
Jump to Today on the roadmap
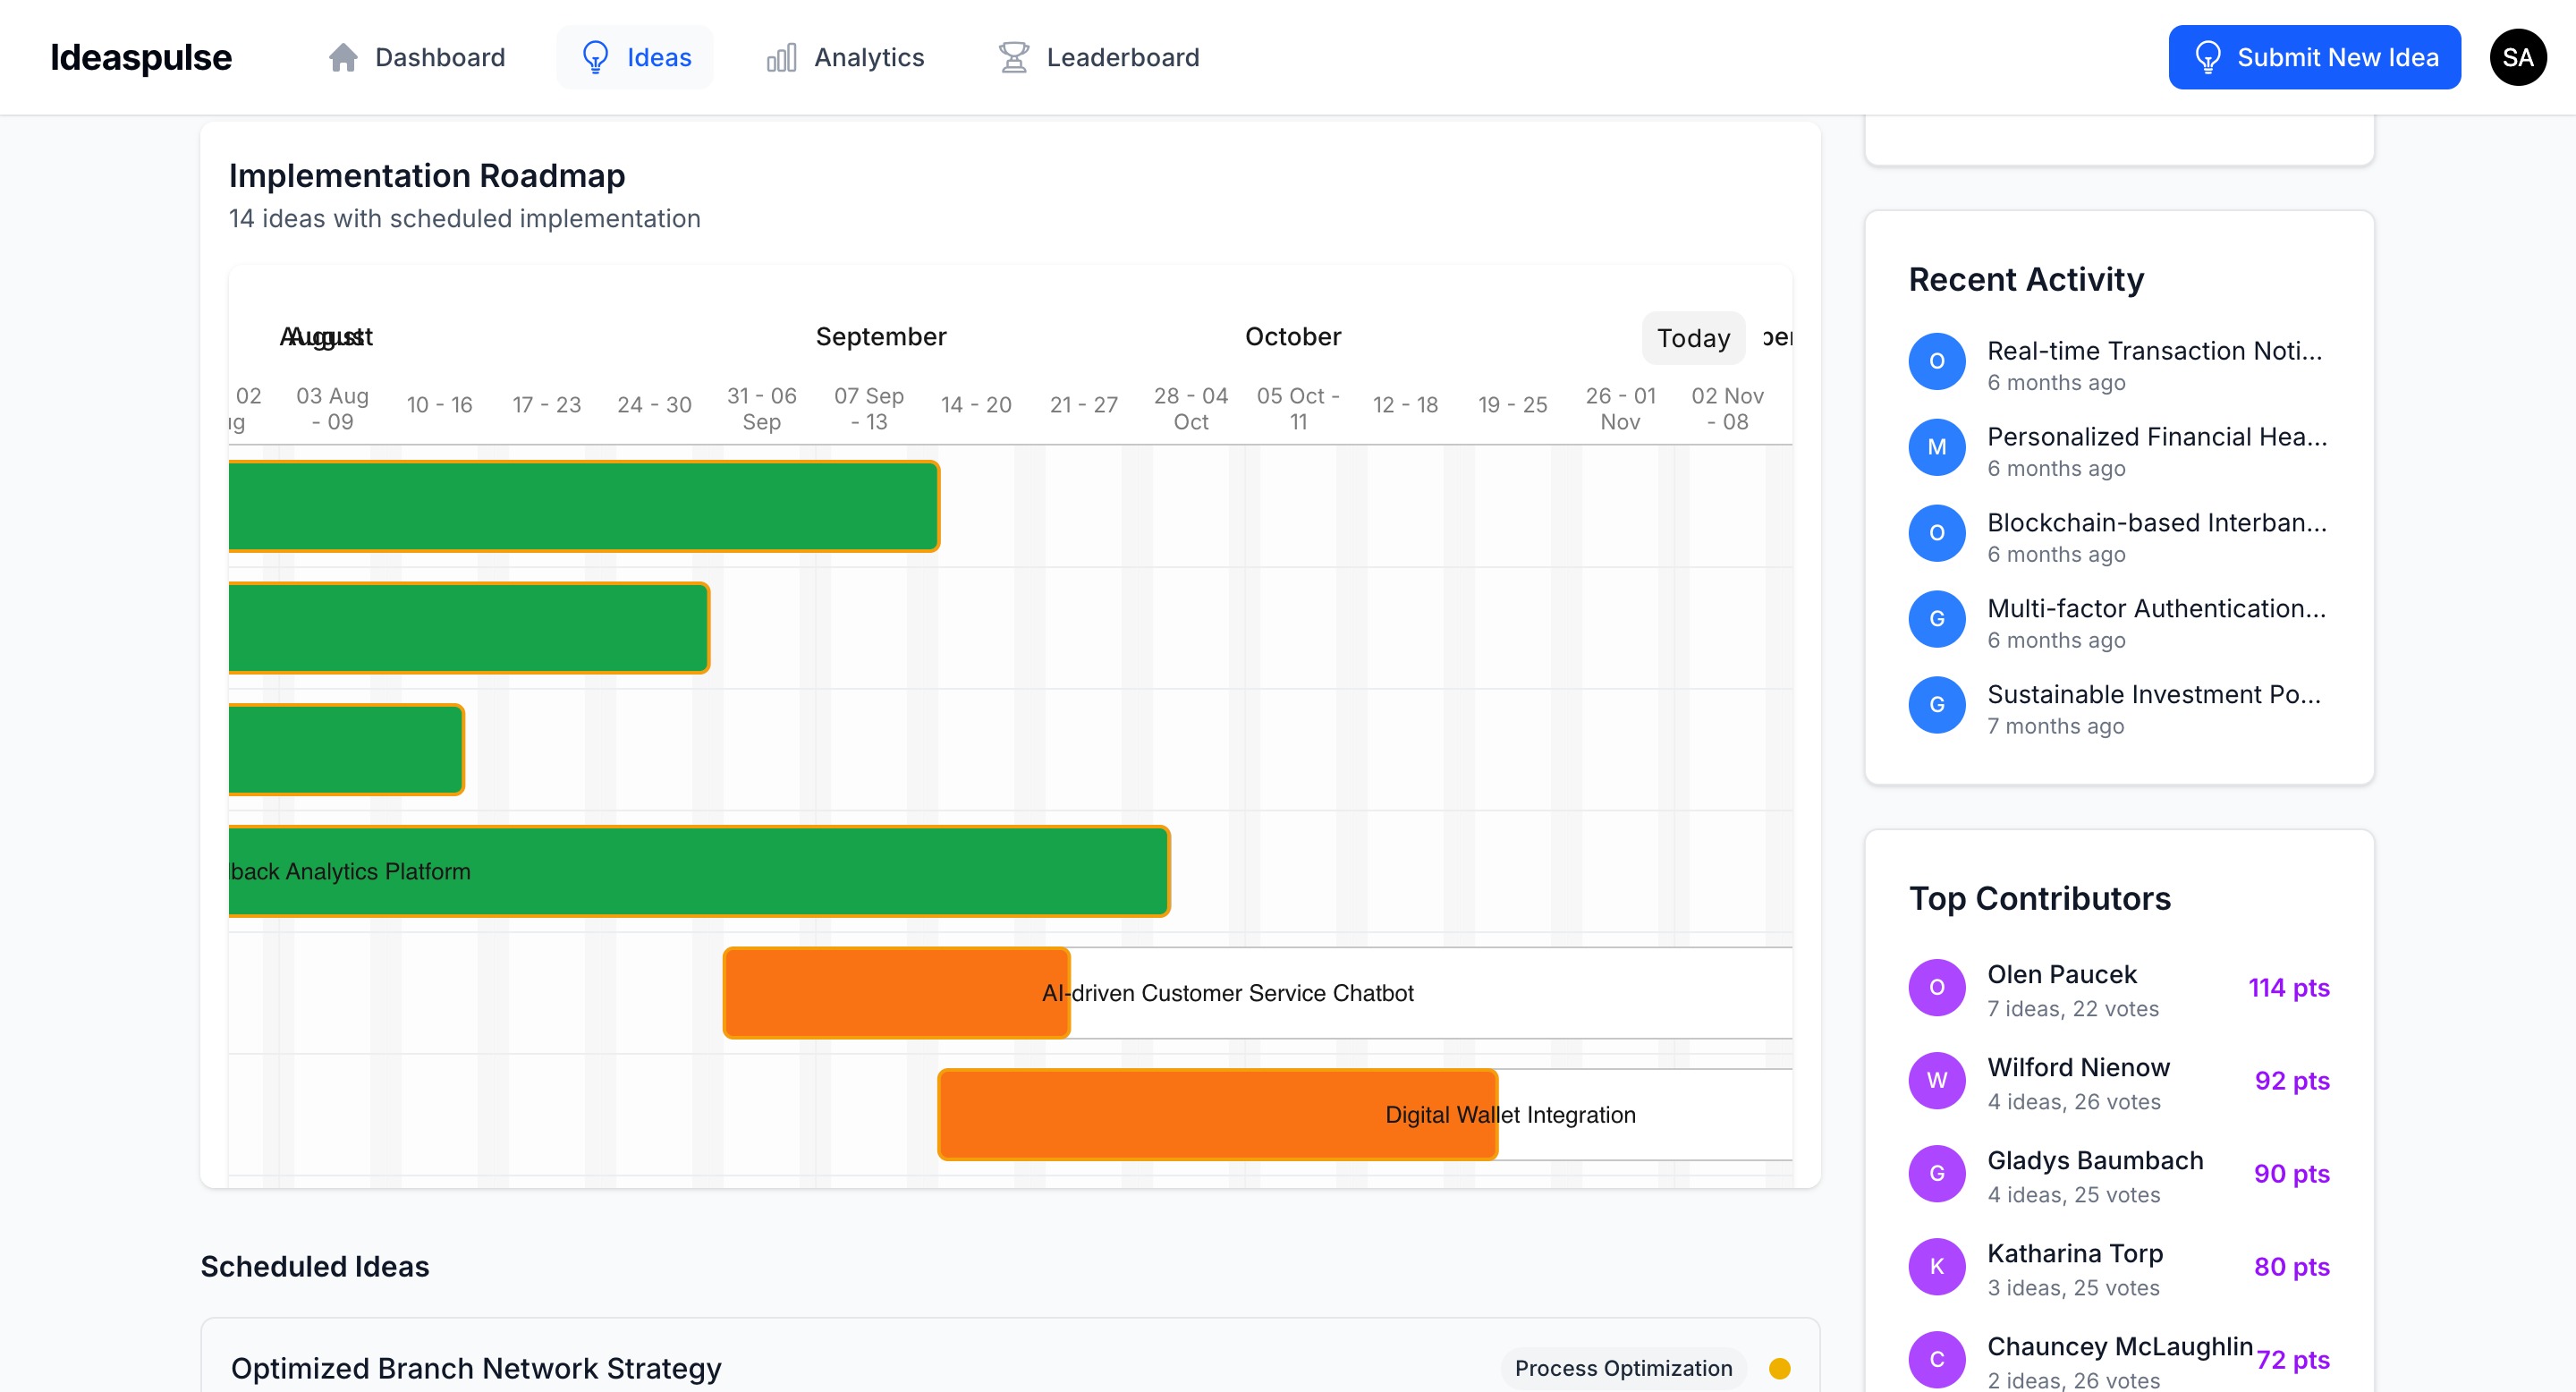[x=1693, y=338]
